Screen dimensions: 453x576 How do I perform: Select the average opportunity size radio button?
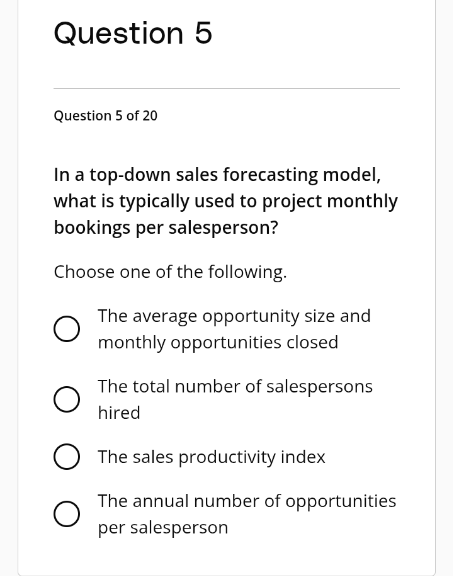pyautogui.click(x=66, y=329)
